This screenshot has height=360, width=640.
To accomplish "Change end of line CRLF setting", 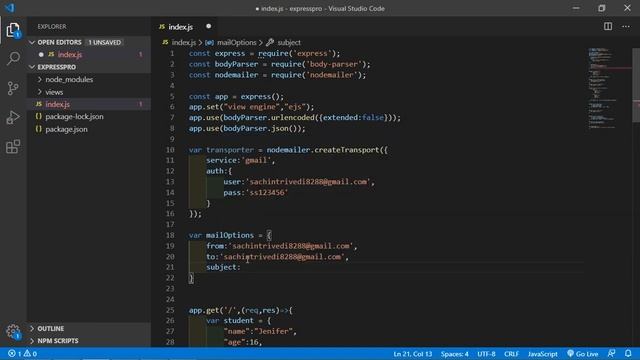I will [x=511, y=354].
